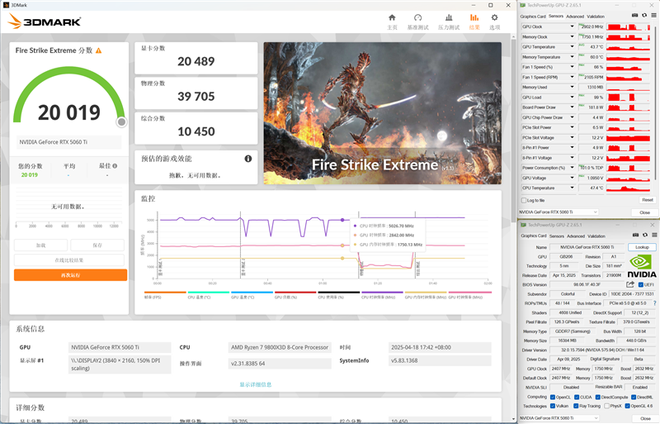Click the BIOS Version share/export icon
The width and height of the screenshot is (660, 424).
tap(630, 285)
